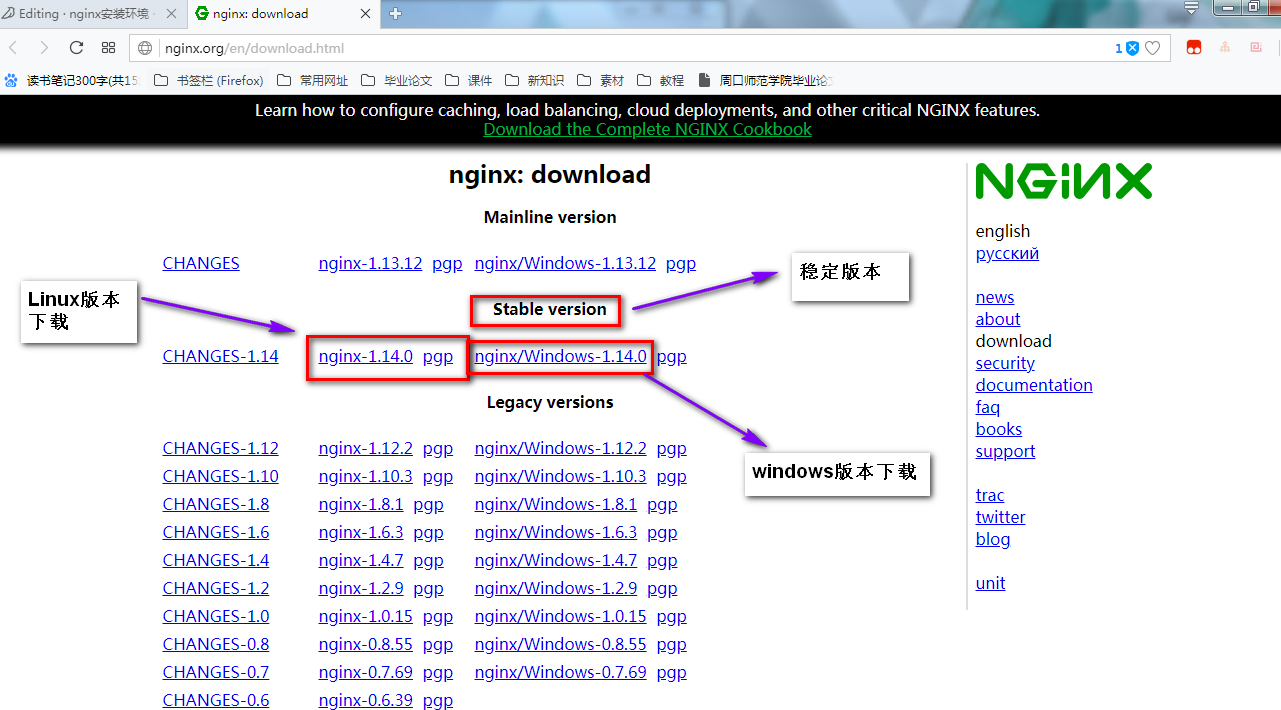Open a new tab with the plus button
This screenshot has height=710, width=1281.
396,13
